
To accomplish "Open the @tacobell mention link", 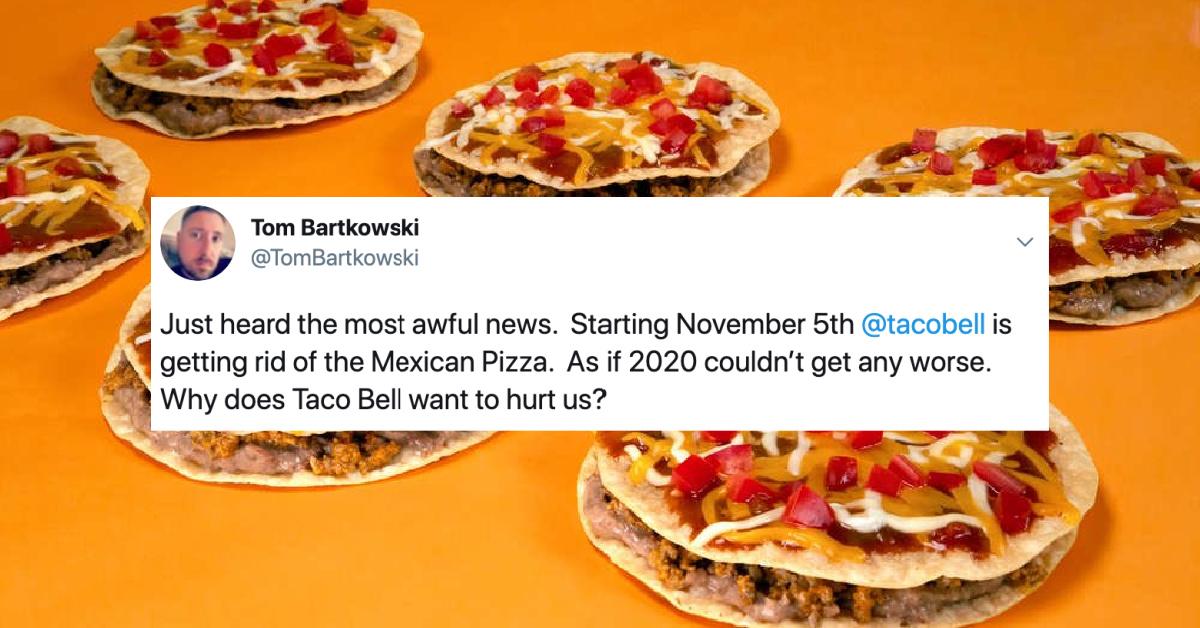I will (923, 325).
